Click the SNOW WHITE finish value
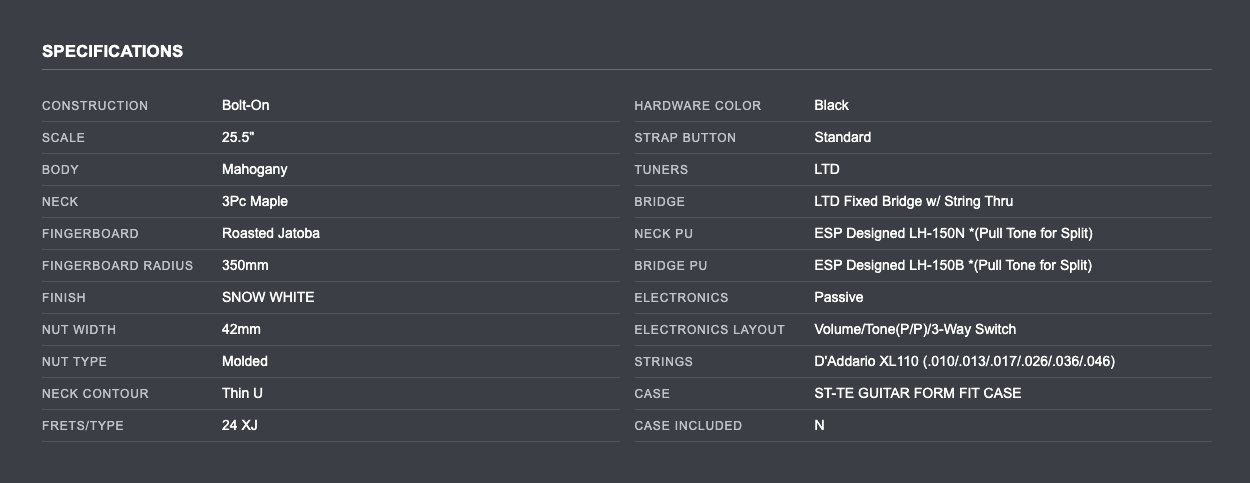1250x483 pixels. [268, 297]
